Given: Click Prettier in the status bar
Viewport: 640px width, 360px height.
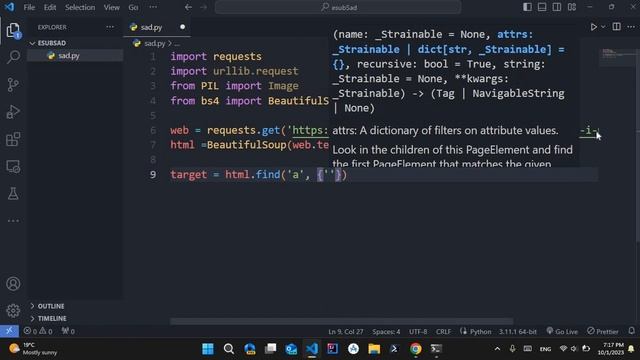Looking at the screenshot, I should [603, 331].
